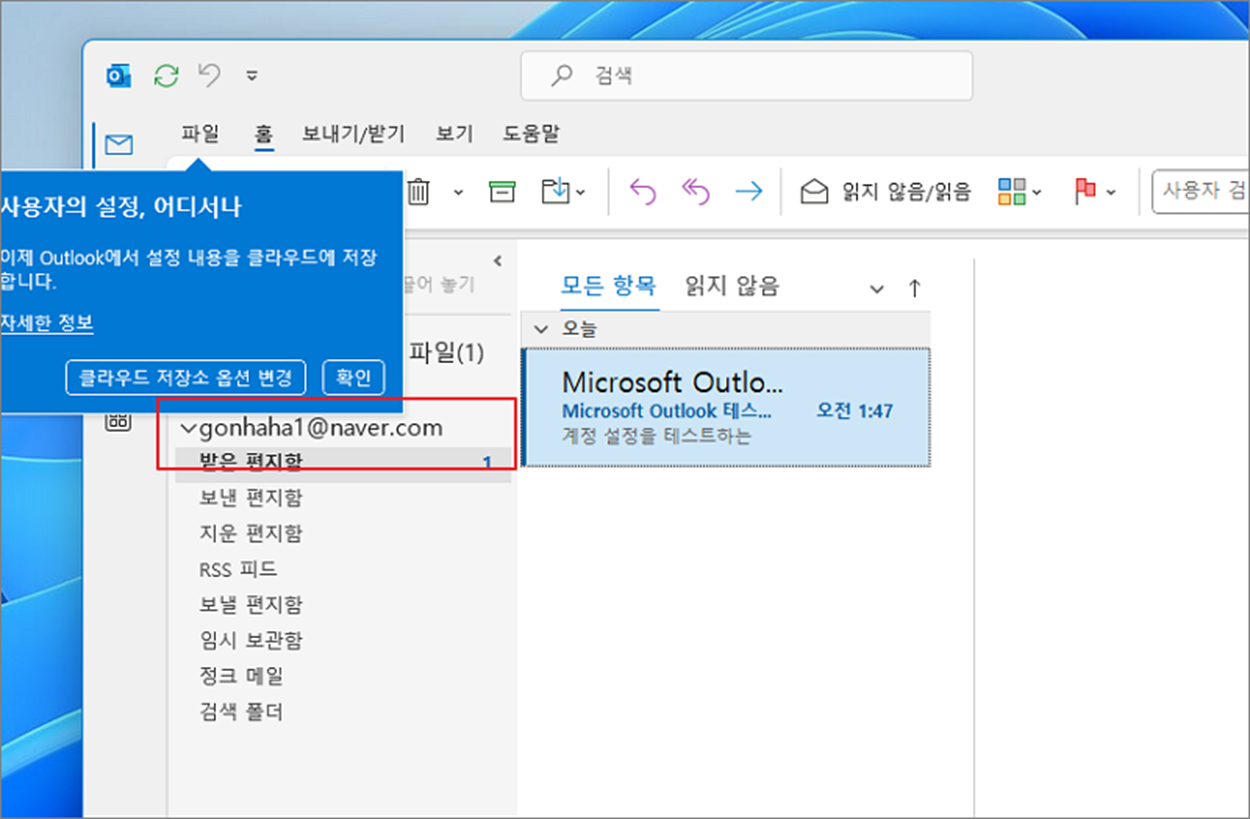The width and height of the screenshot is (1250, 819).
Task: Click the Outlook app logo icon
Action: pos(119,75)
